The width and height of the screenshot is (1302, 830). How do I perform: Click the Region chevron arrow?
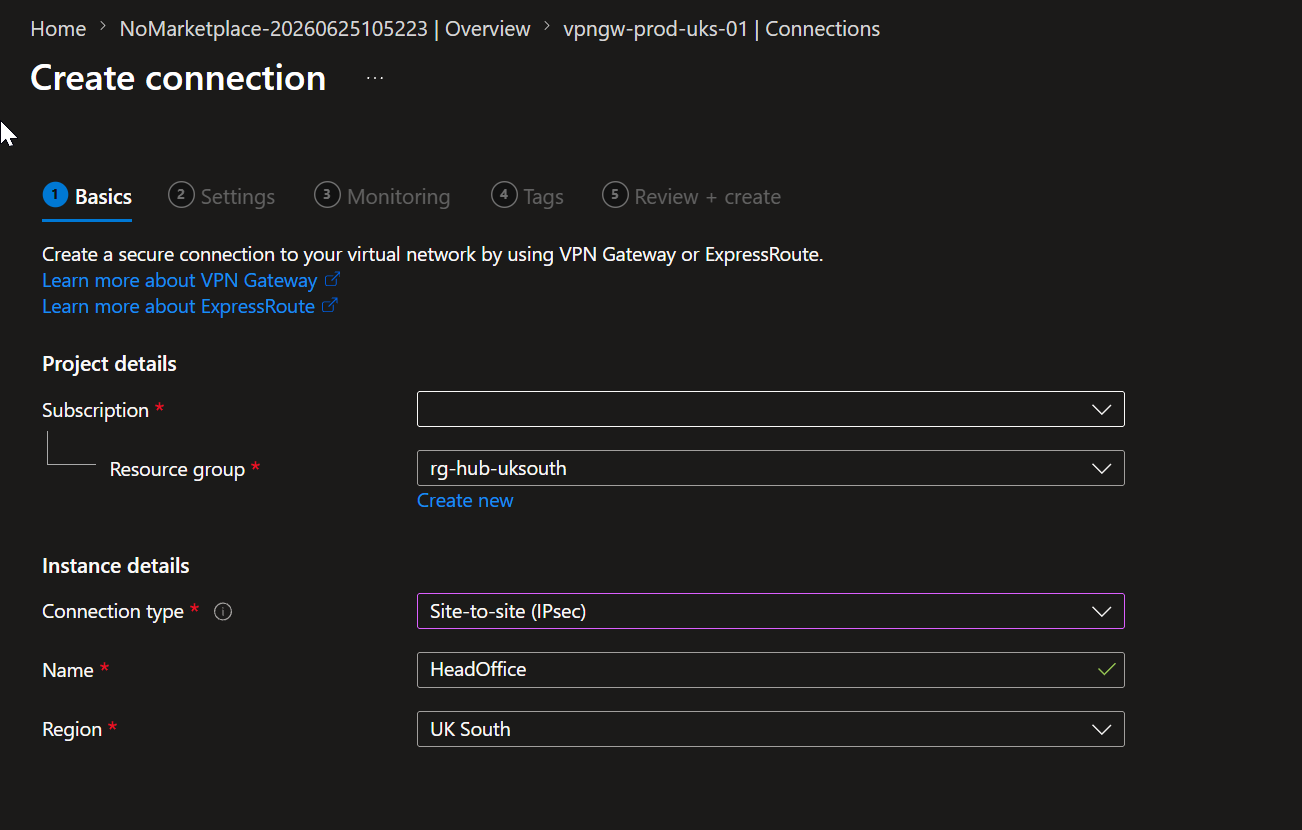[x=1102, y=729]
